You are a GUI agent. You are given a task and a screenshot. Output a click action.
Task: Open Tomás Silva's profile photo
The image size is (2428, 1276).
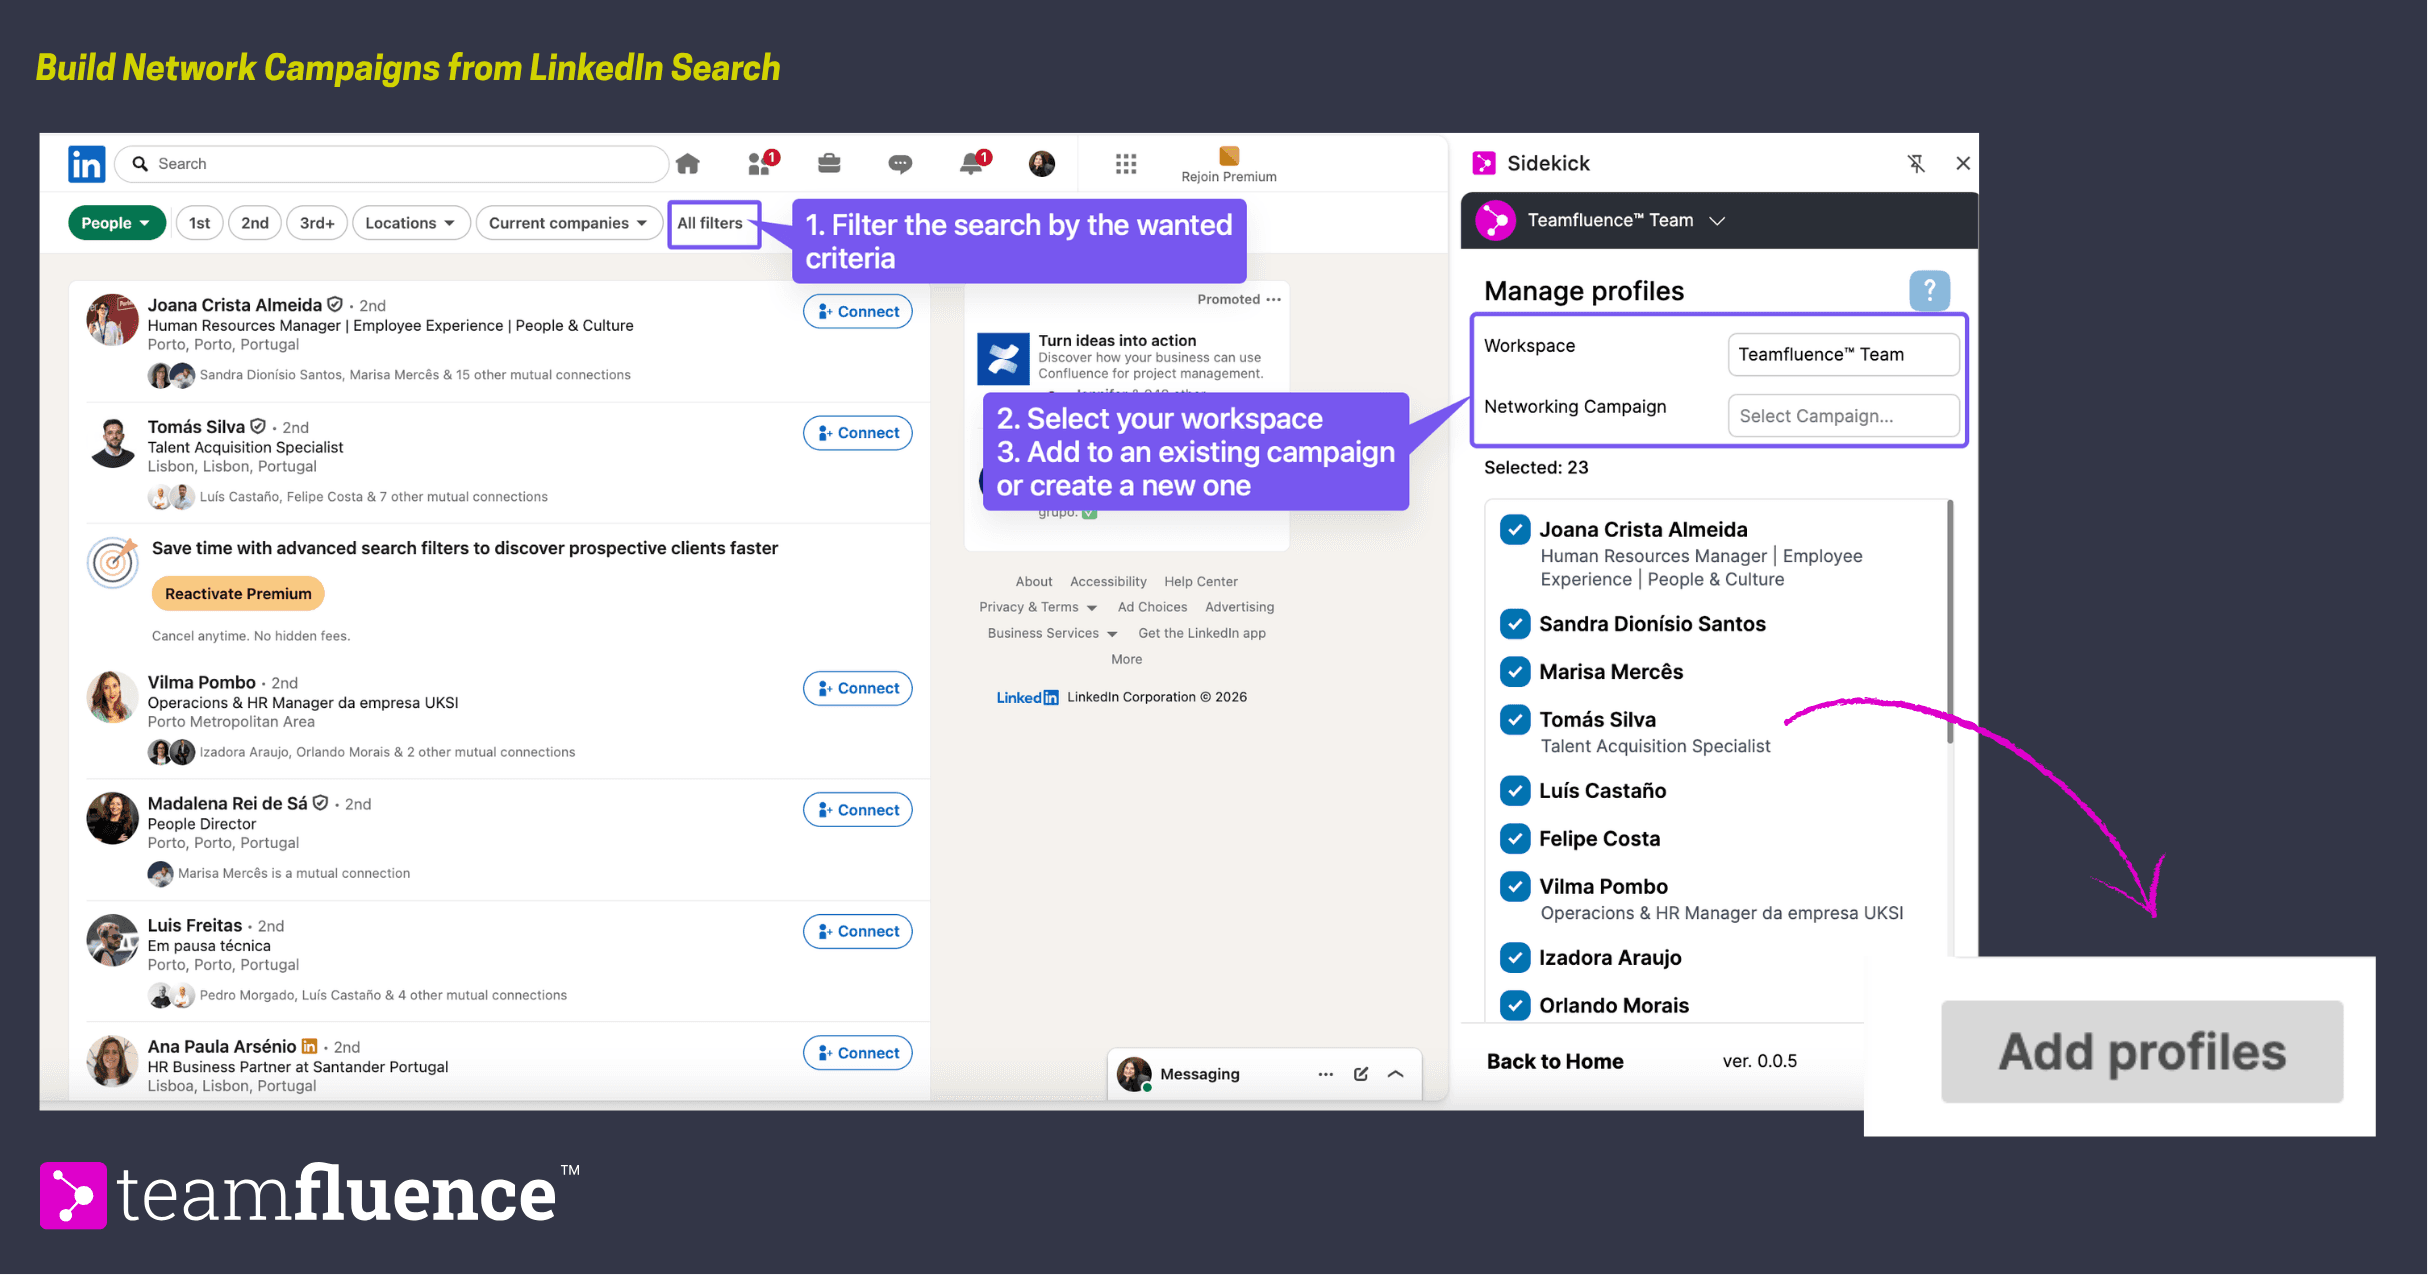(x=112, y=442)
